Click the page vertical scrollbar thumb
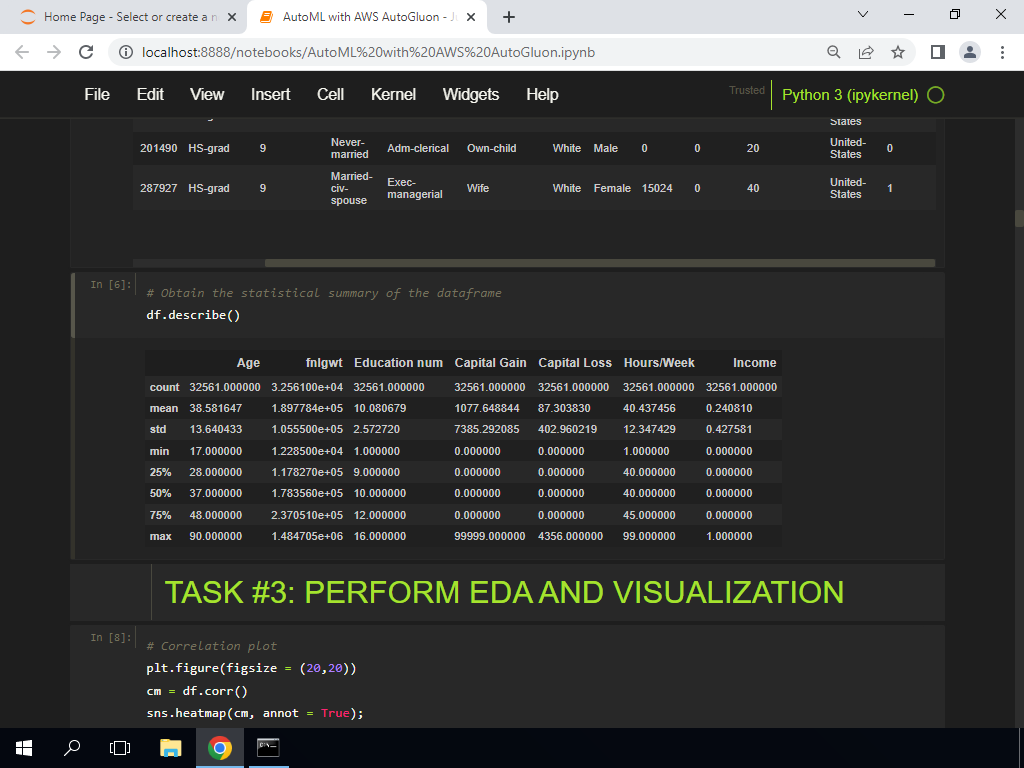1024x768 pixels. click(1019, 218)
